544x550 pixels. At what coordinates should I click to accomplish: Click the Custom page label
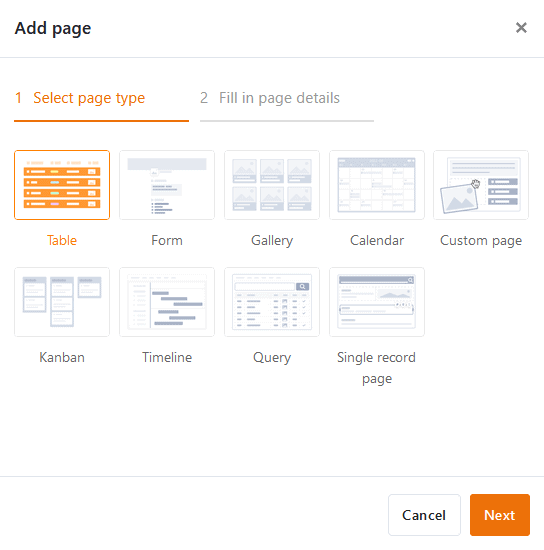(481, 241)
